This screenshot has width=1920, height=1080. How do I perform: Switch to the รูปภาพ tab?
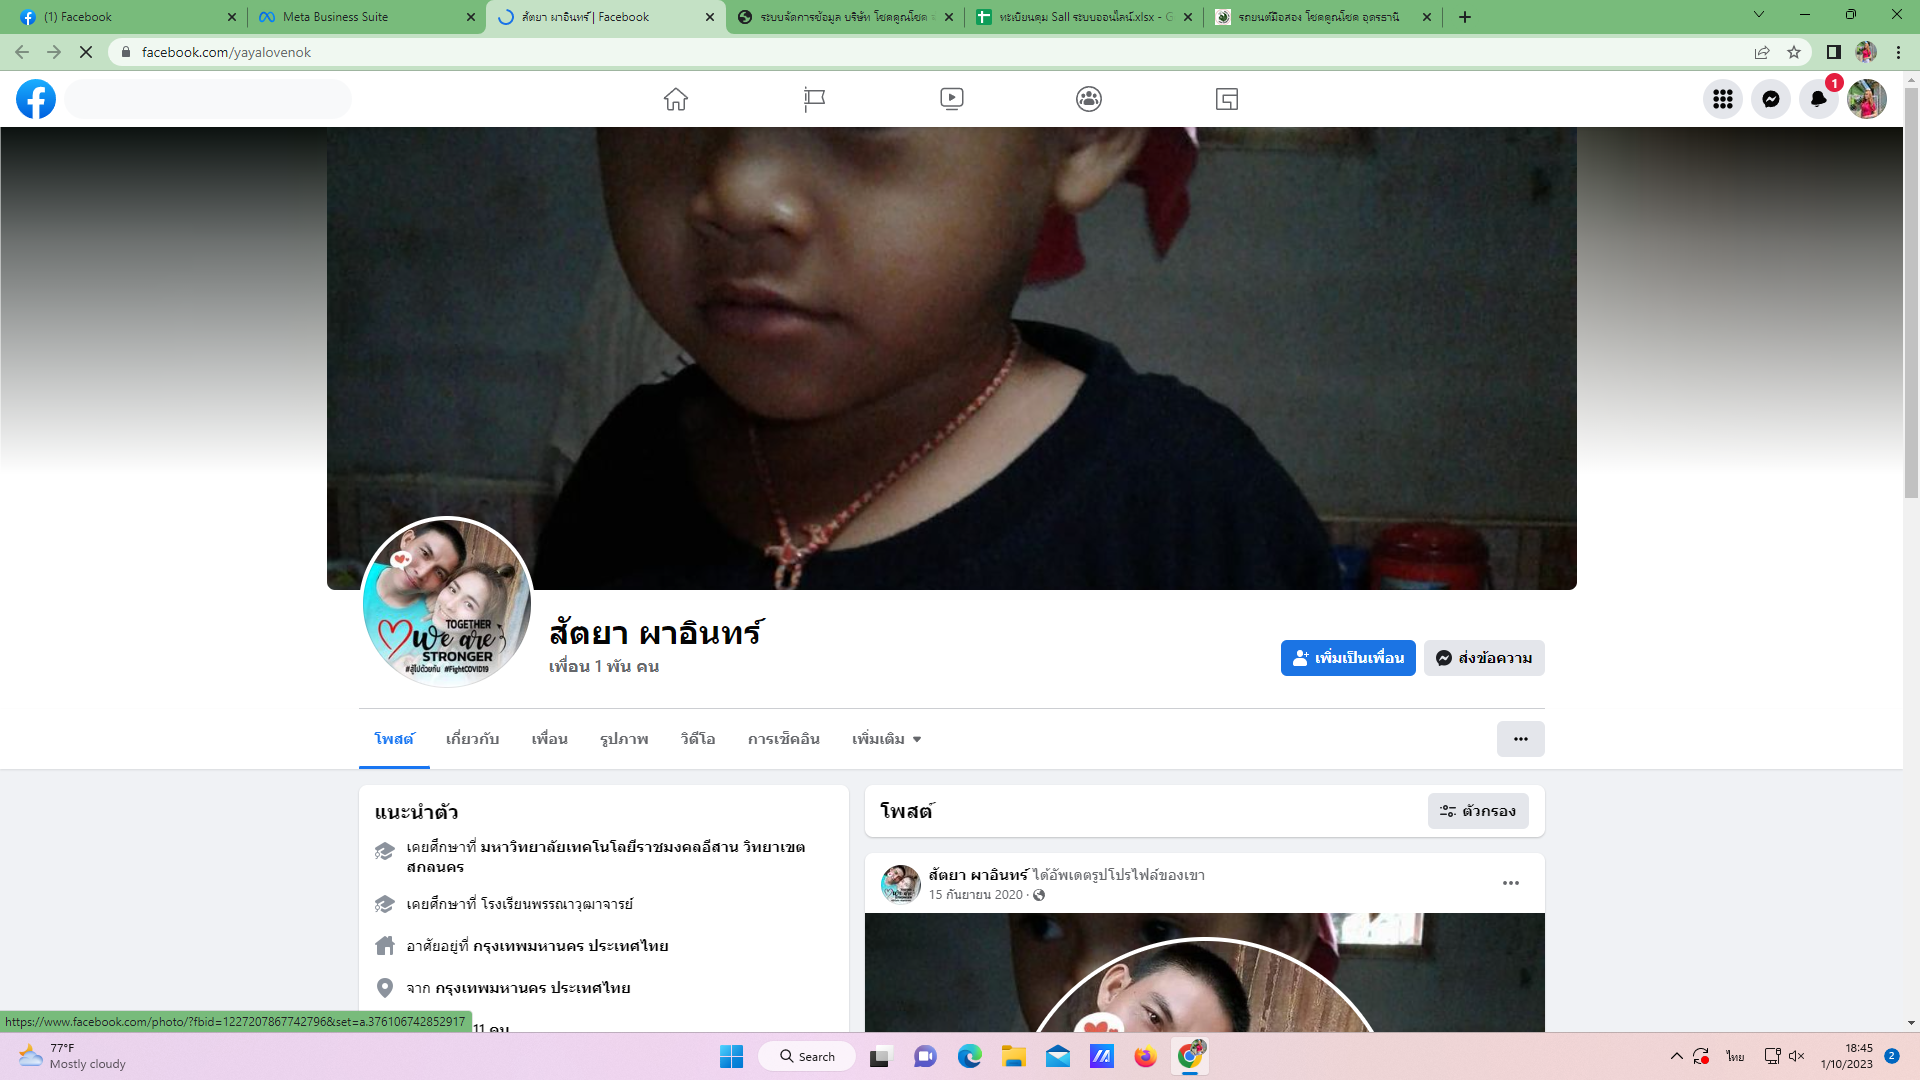[x=624, y=739]
